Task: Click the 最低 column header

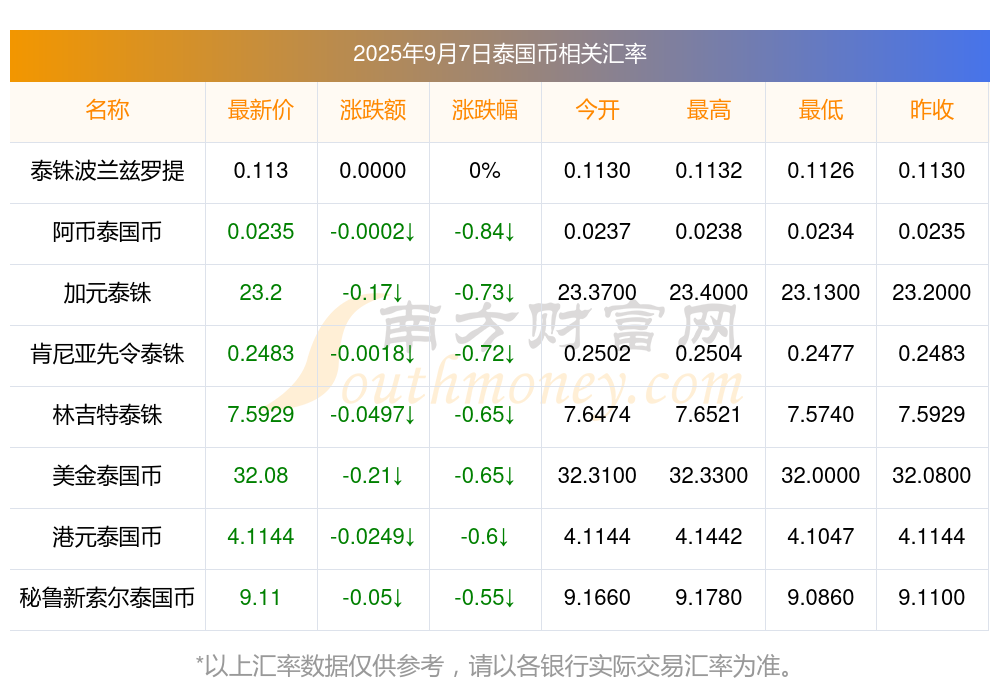Action: (821, 110)
